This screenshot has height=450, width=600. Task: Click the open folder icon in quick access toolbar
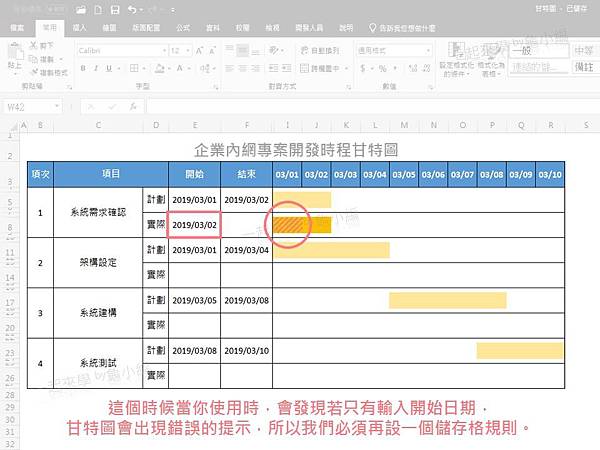(x=80, y=10)
